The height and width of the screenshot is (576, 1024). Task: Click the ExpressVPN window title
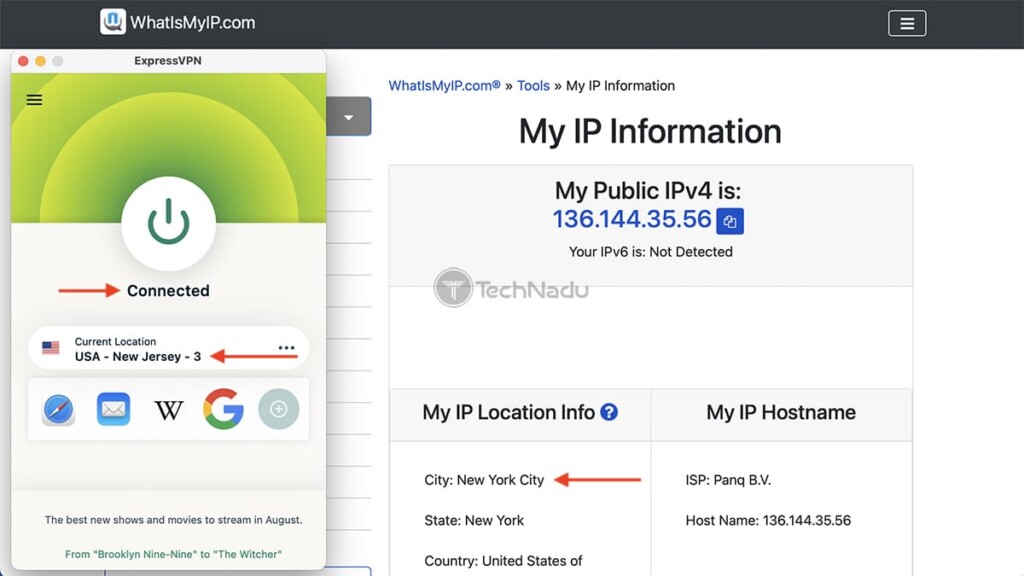pos(168,61)
